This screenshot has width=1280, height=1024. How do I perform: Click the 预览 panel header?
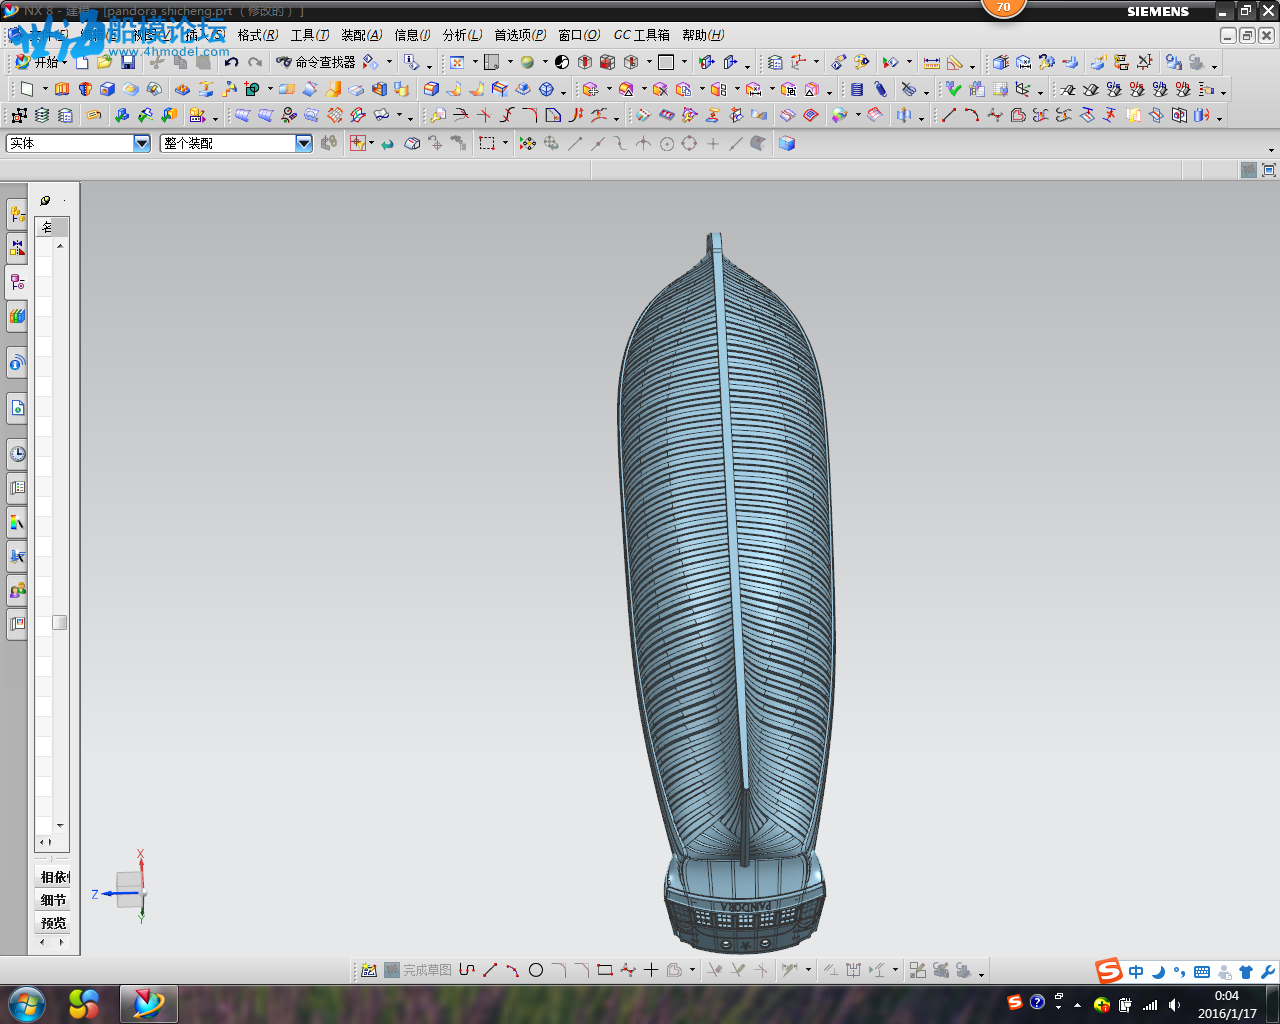pos(53,923)
